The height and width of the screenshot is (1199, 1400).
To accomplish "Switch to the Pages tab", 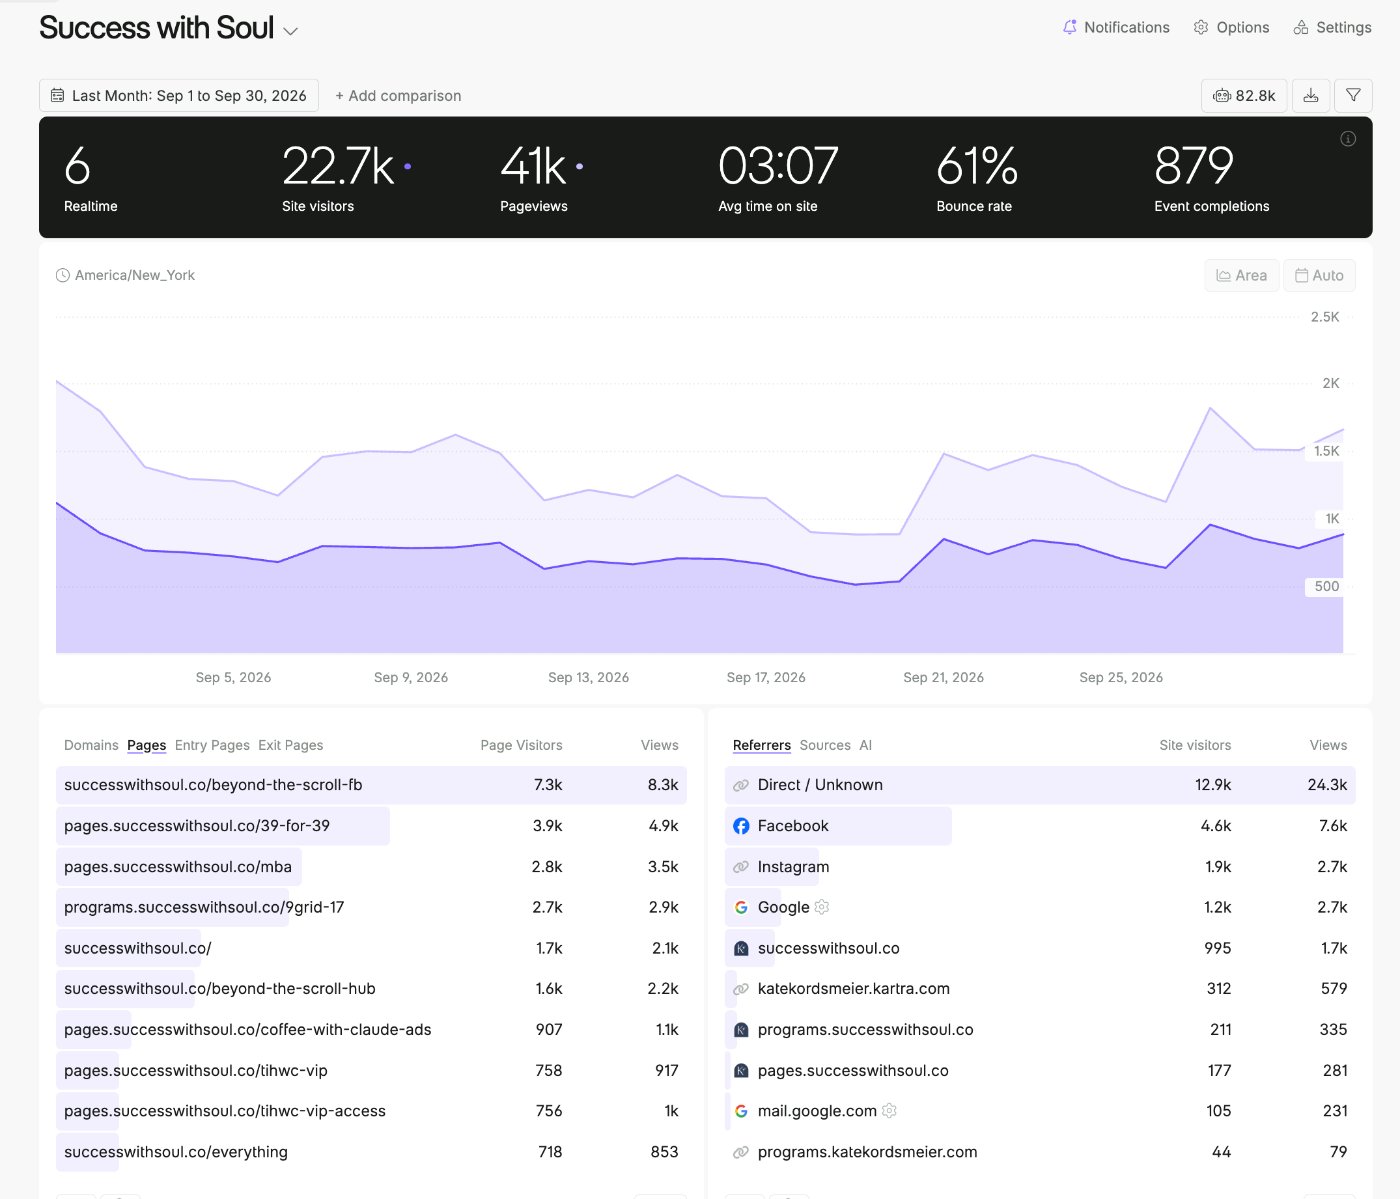I will click(x=146, y=745).
